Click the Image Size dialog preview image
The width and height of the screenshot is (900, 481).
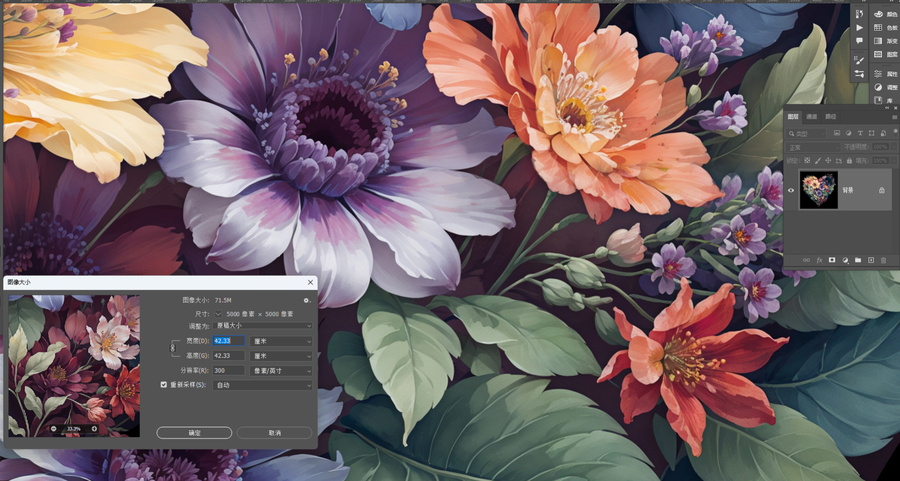click(74, 366)
